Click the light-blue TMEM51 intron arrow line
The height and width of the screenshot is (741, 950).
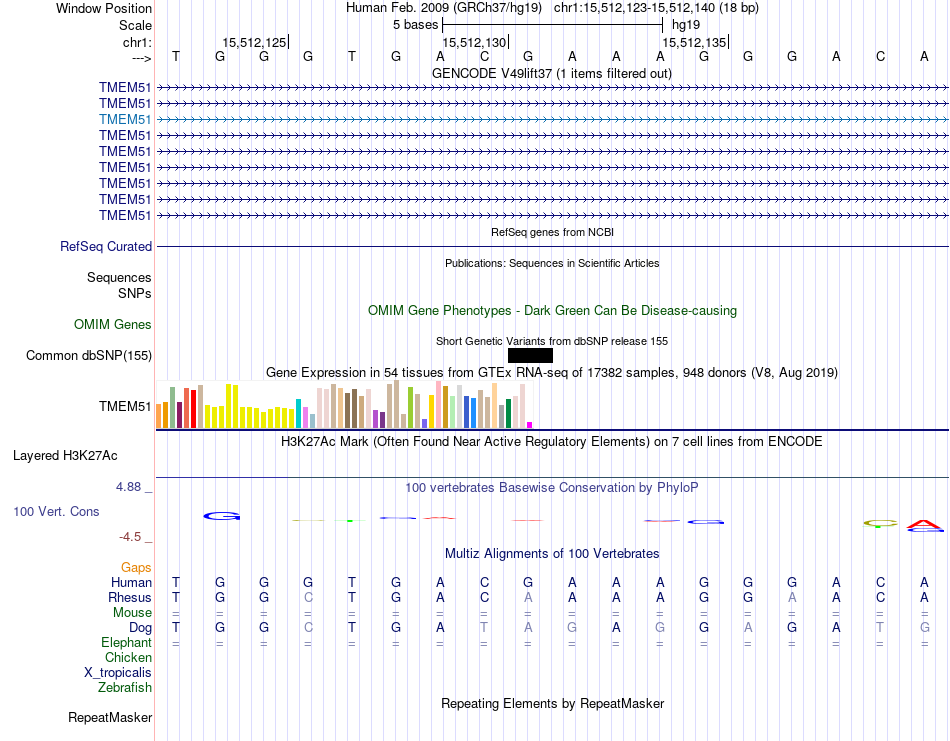pos(553,119)
